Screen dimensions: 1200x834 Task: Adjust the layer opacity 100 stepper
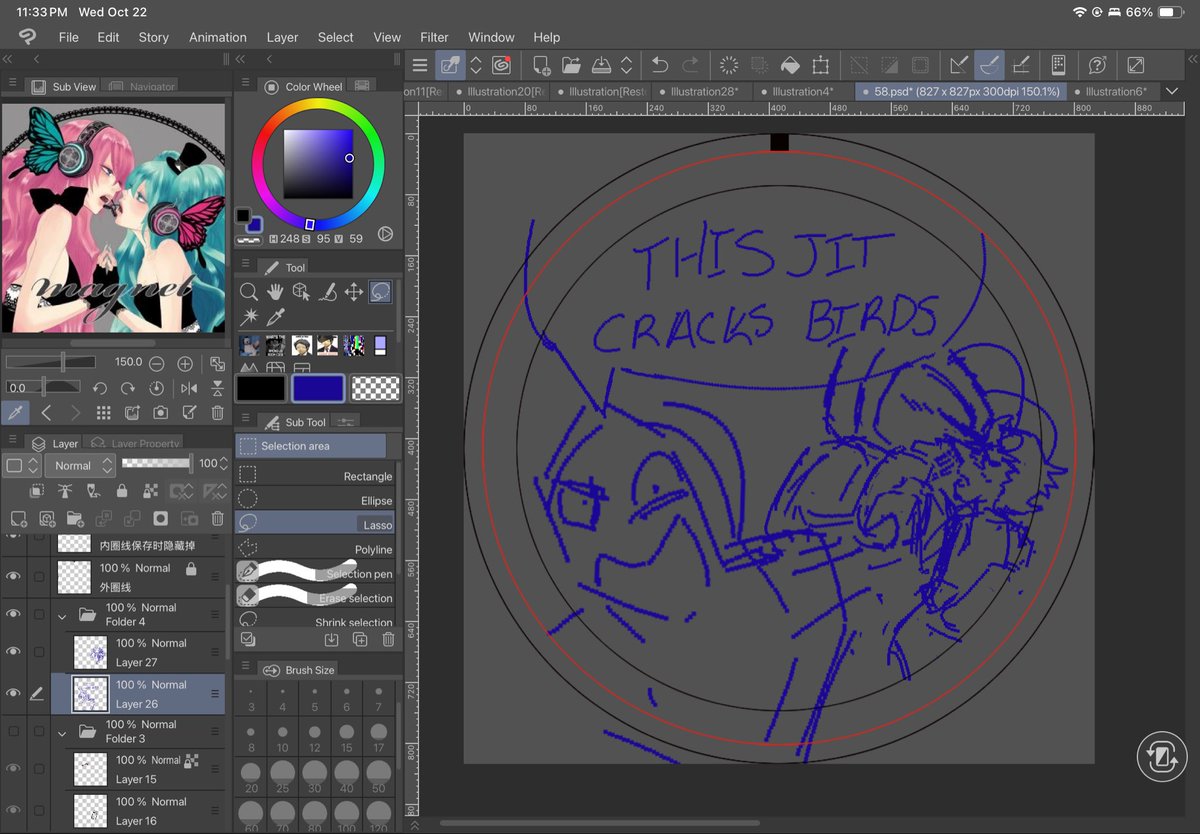pos(223,465)
